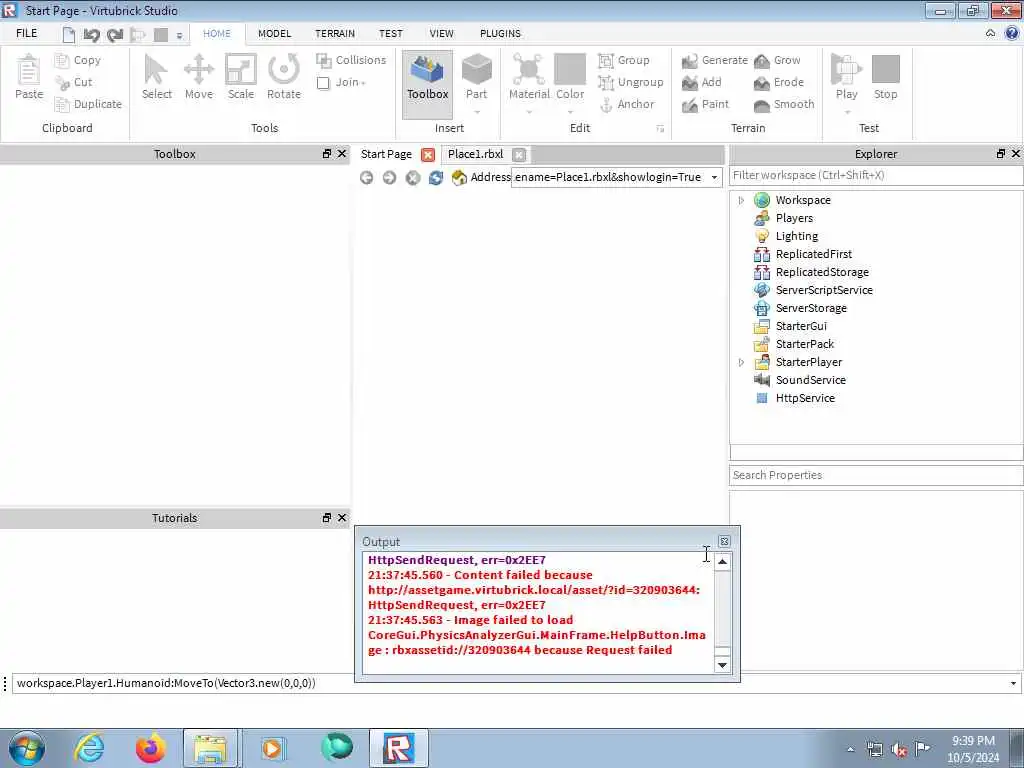The image size is (1024, 768).
Task: Toggle the Anchor option
Action: [627, 104]
